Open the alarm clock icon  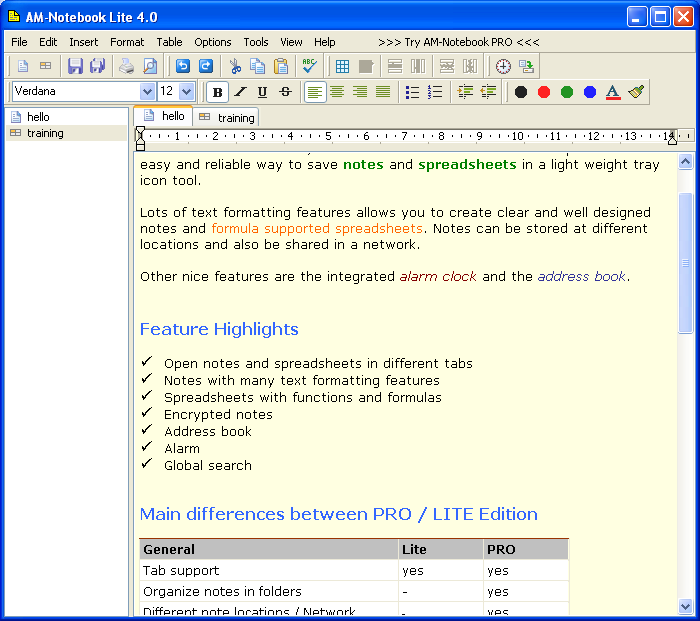tap(502, 66)
